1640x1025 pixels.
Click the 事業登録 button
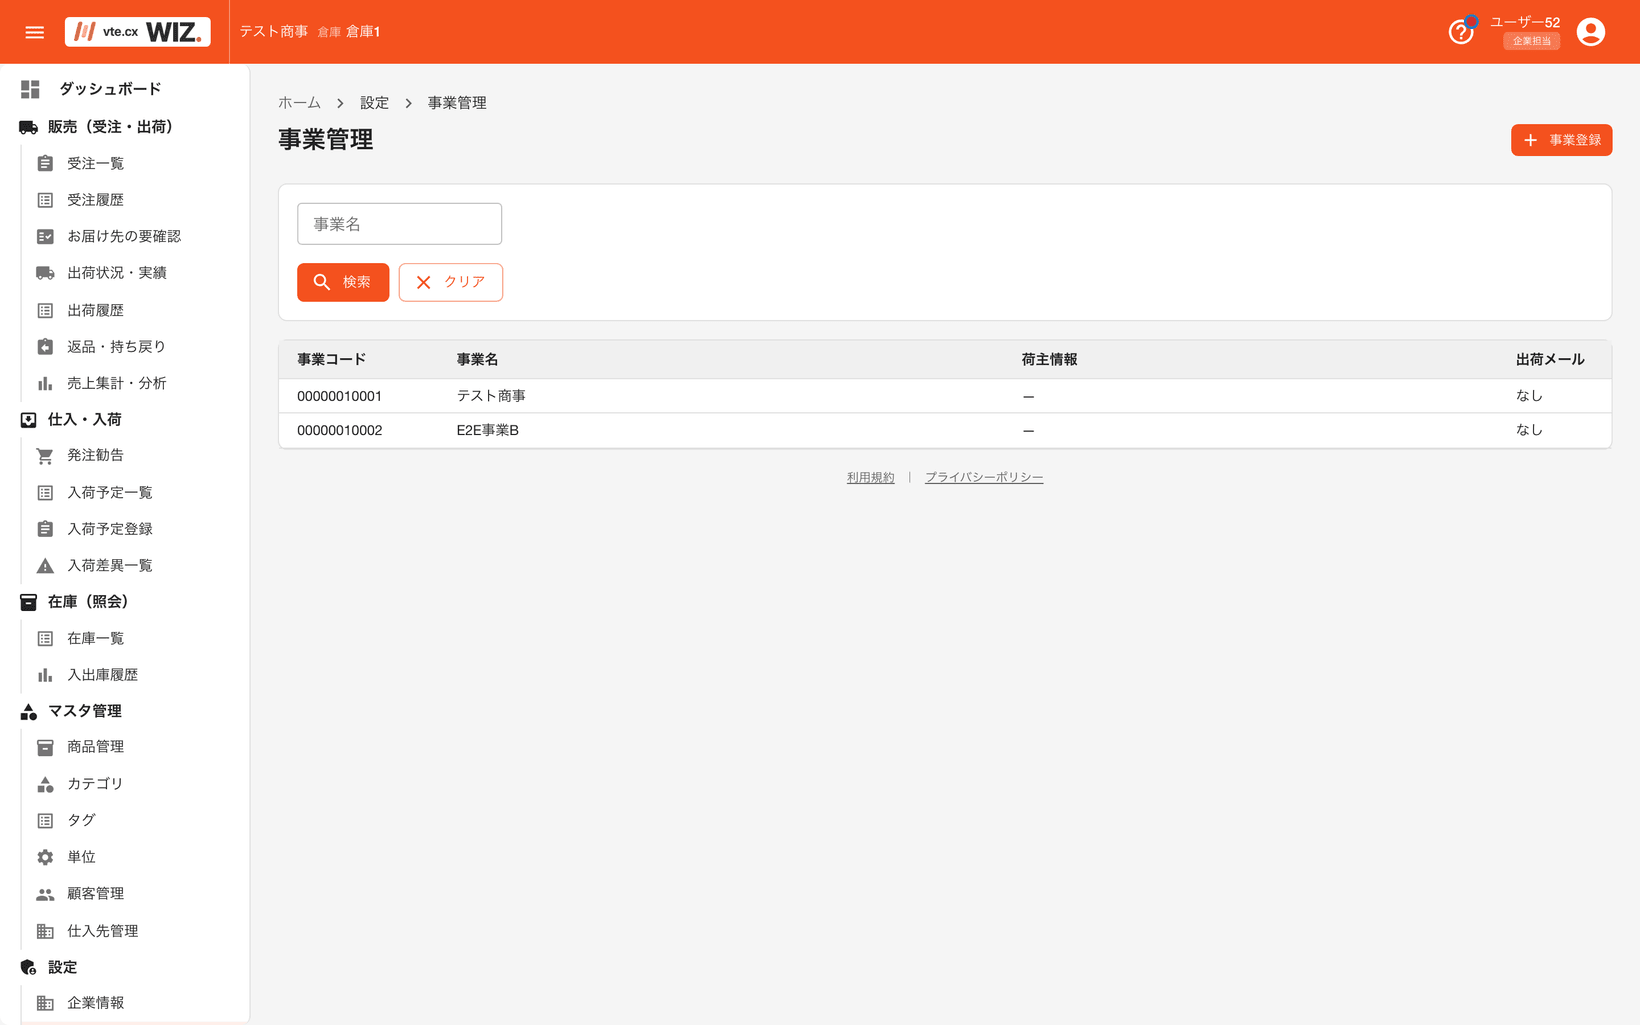click(1561, 140)
